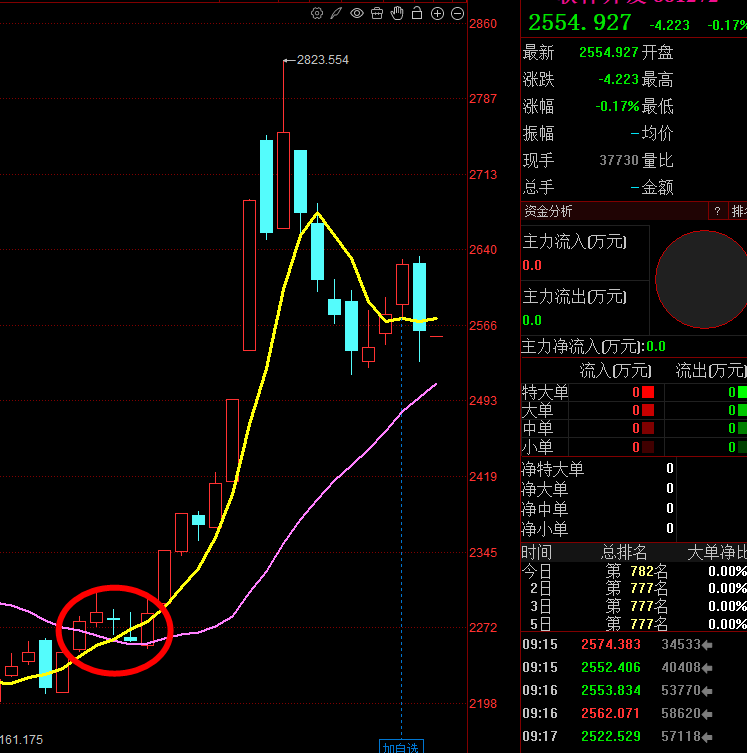Switch to the 资金分析 tab
The width and height of the screenshot is (747, 753).
(x=549, y=211)
